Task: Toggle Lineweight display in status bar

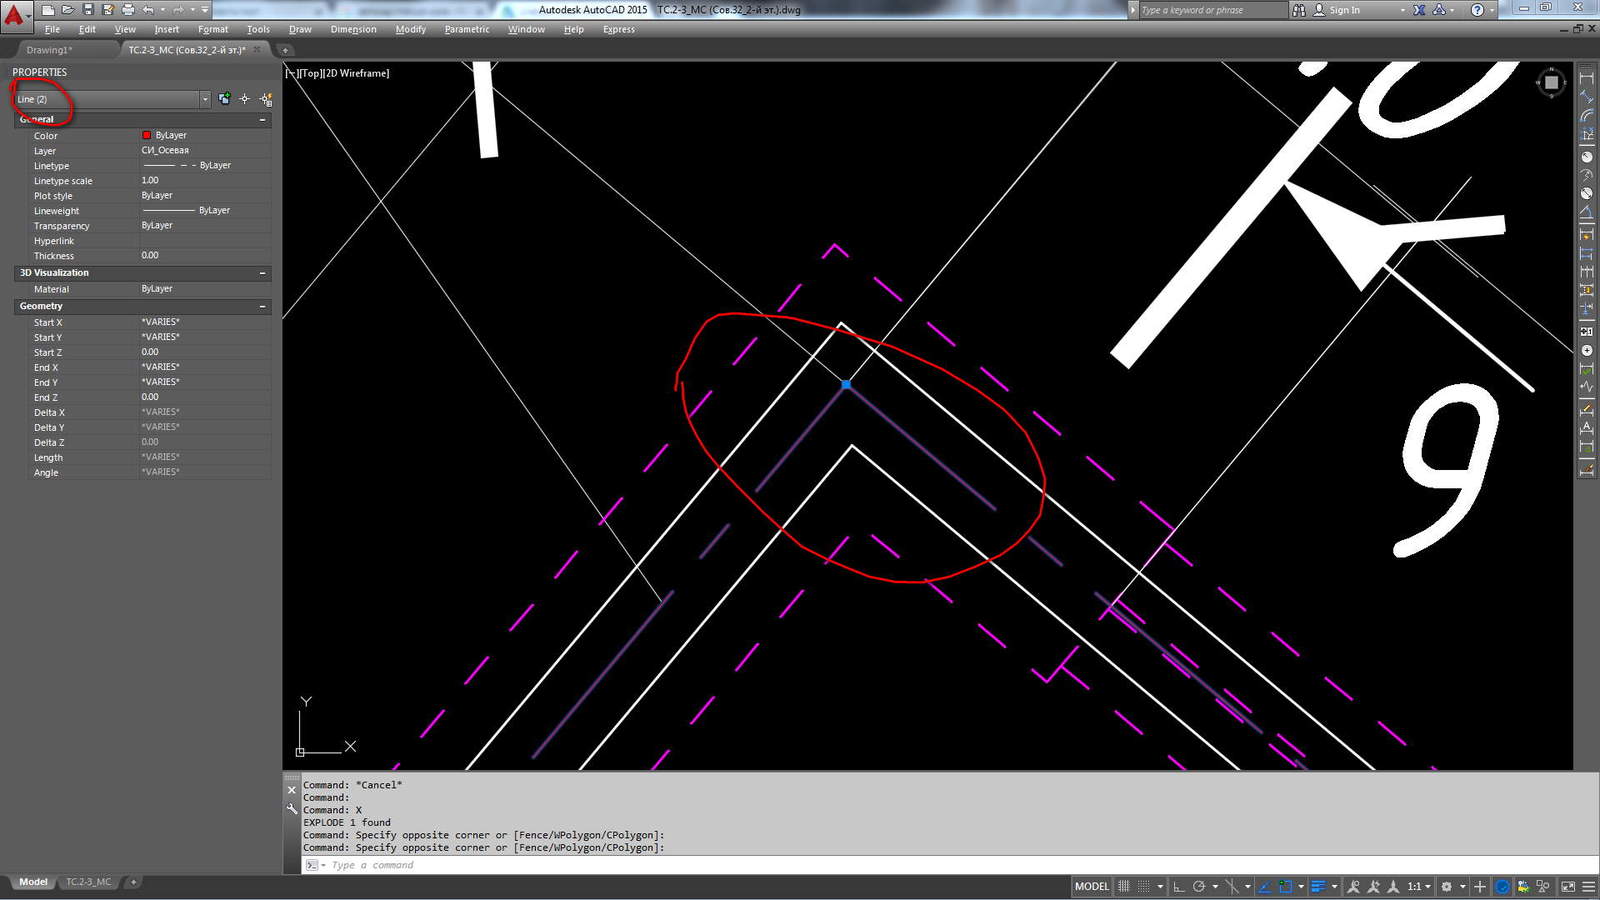Action: [x=1319, y=887]
